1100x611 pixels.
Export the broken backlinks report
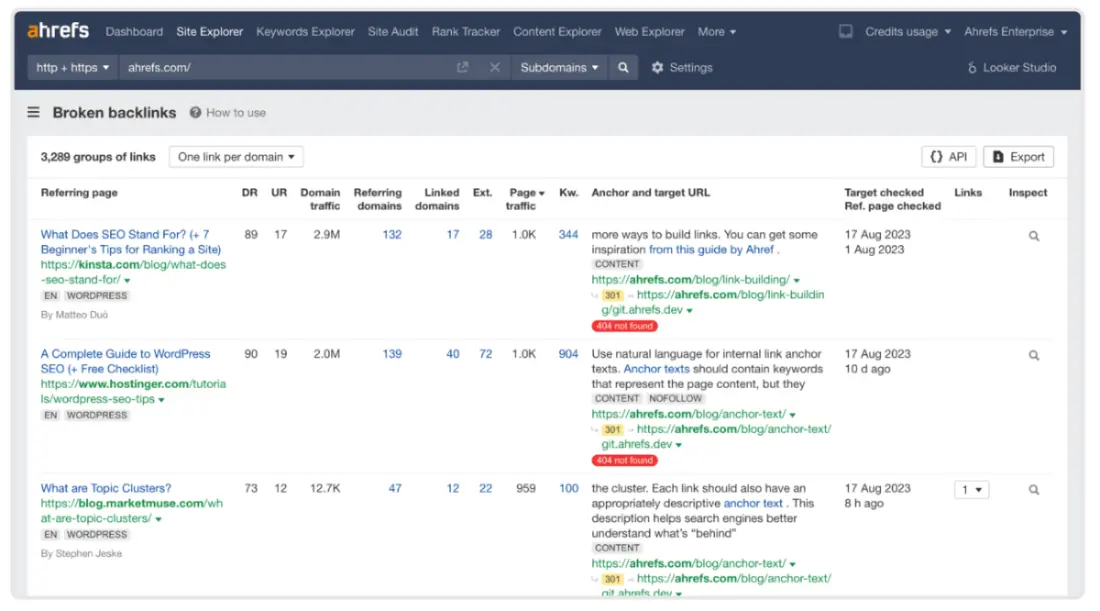[x=1018, y=156]
